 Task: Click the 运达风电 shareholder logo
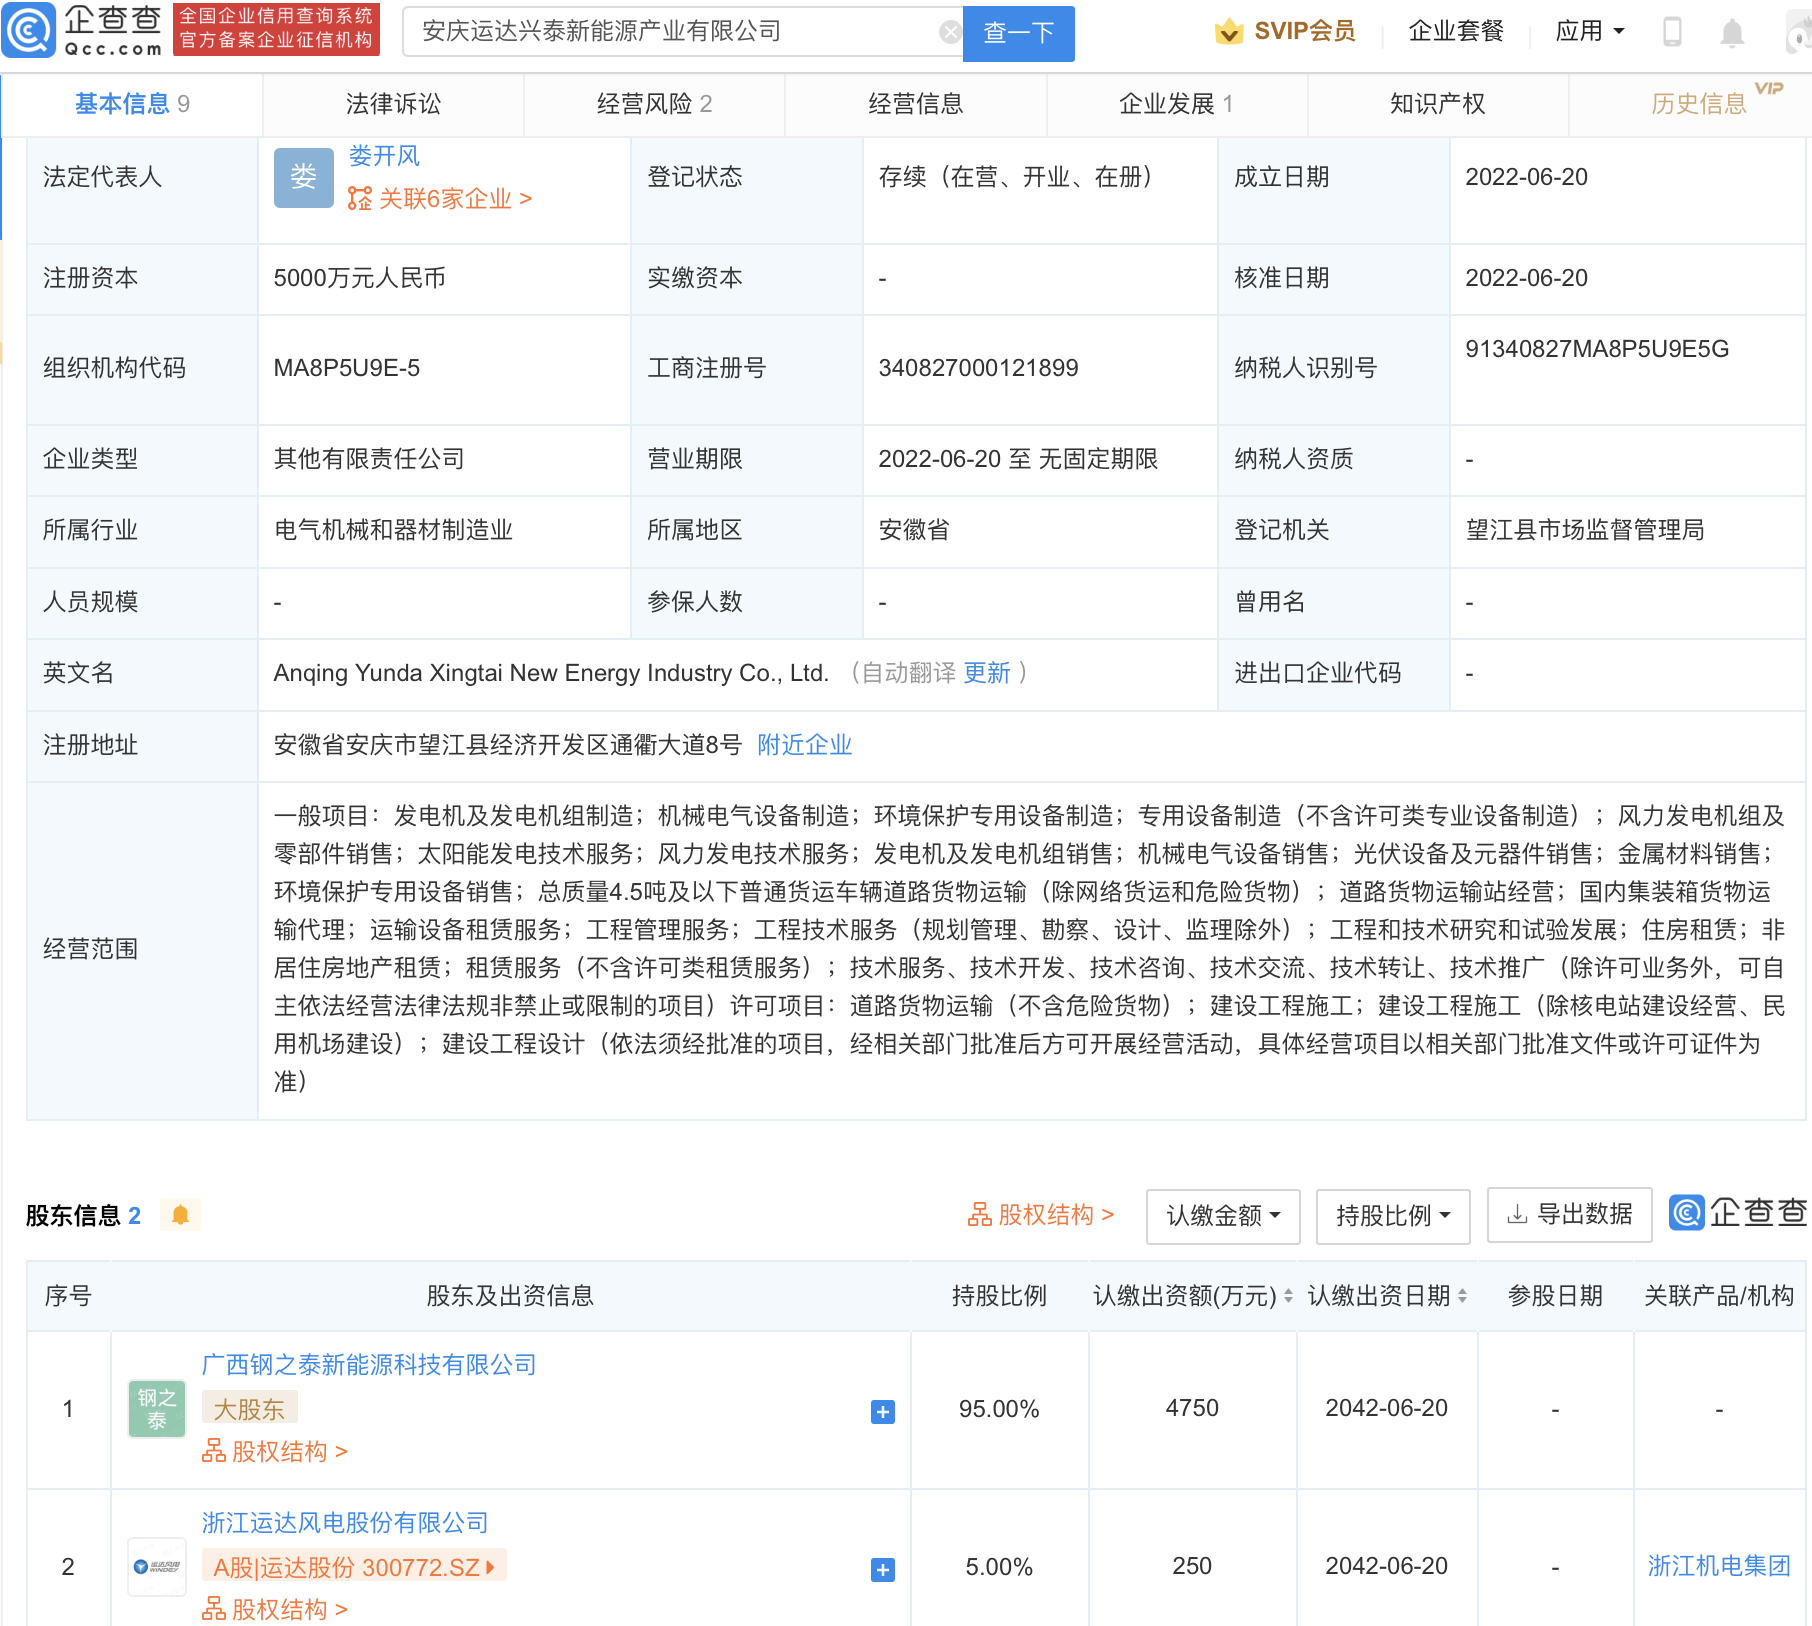157,1567
